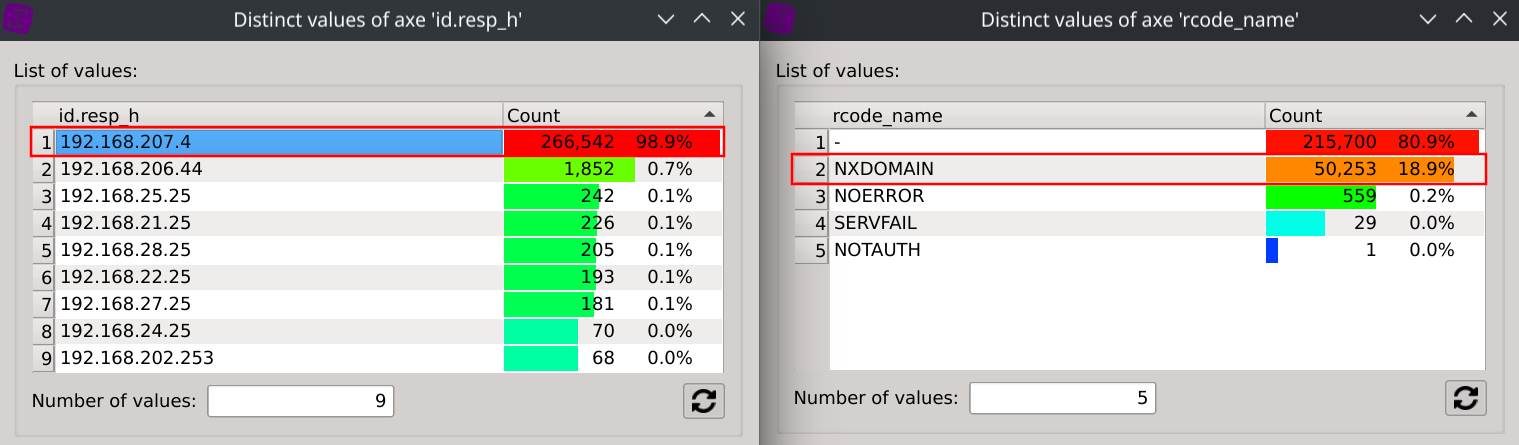Image resolution: width=1519 pixels, height=445 pixels.
Task: Select the 192.168.206.44 row
Action: point(278,169)
